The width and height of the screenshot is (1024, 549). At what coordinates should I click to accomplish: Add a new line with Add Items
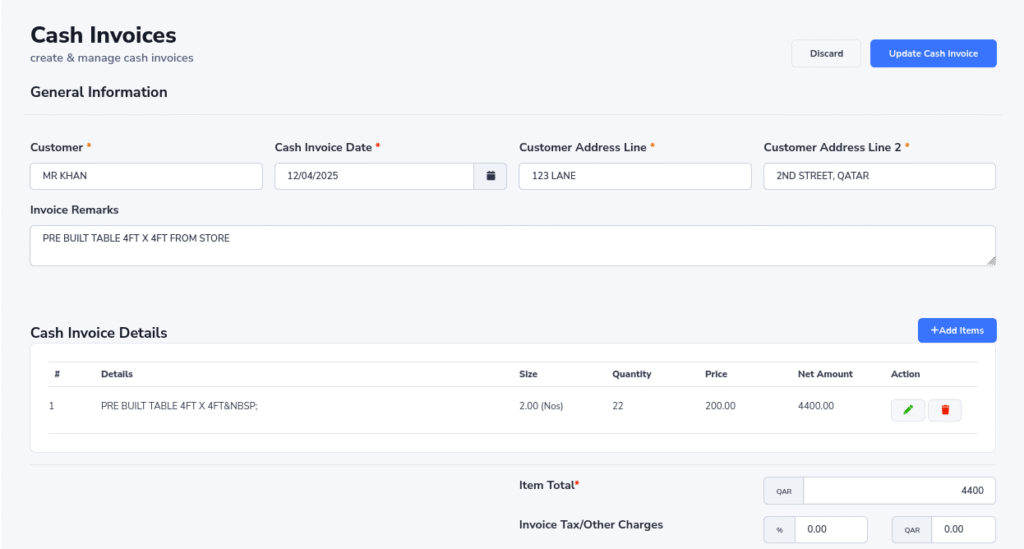click(956, 330)
